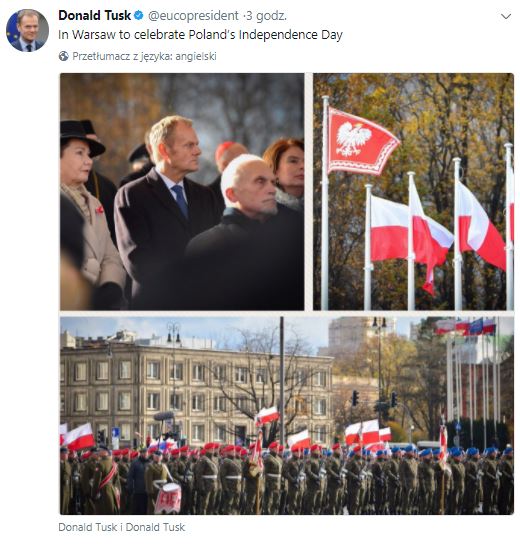This screenshot has height=544, width=520.
Task: Click second 'Donald Tusk' tagged name in caption
Action: 155,527
